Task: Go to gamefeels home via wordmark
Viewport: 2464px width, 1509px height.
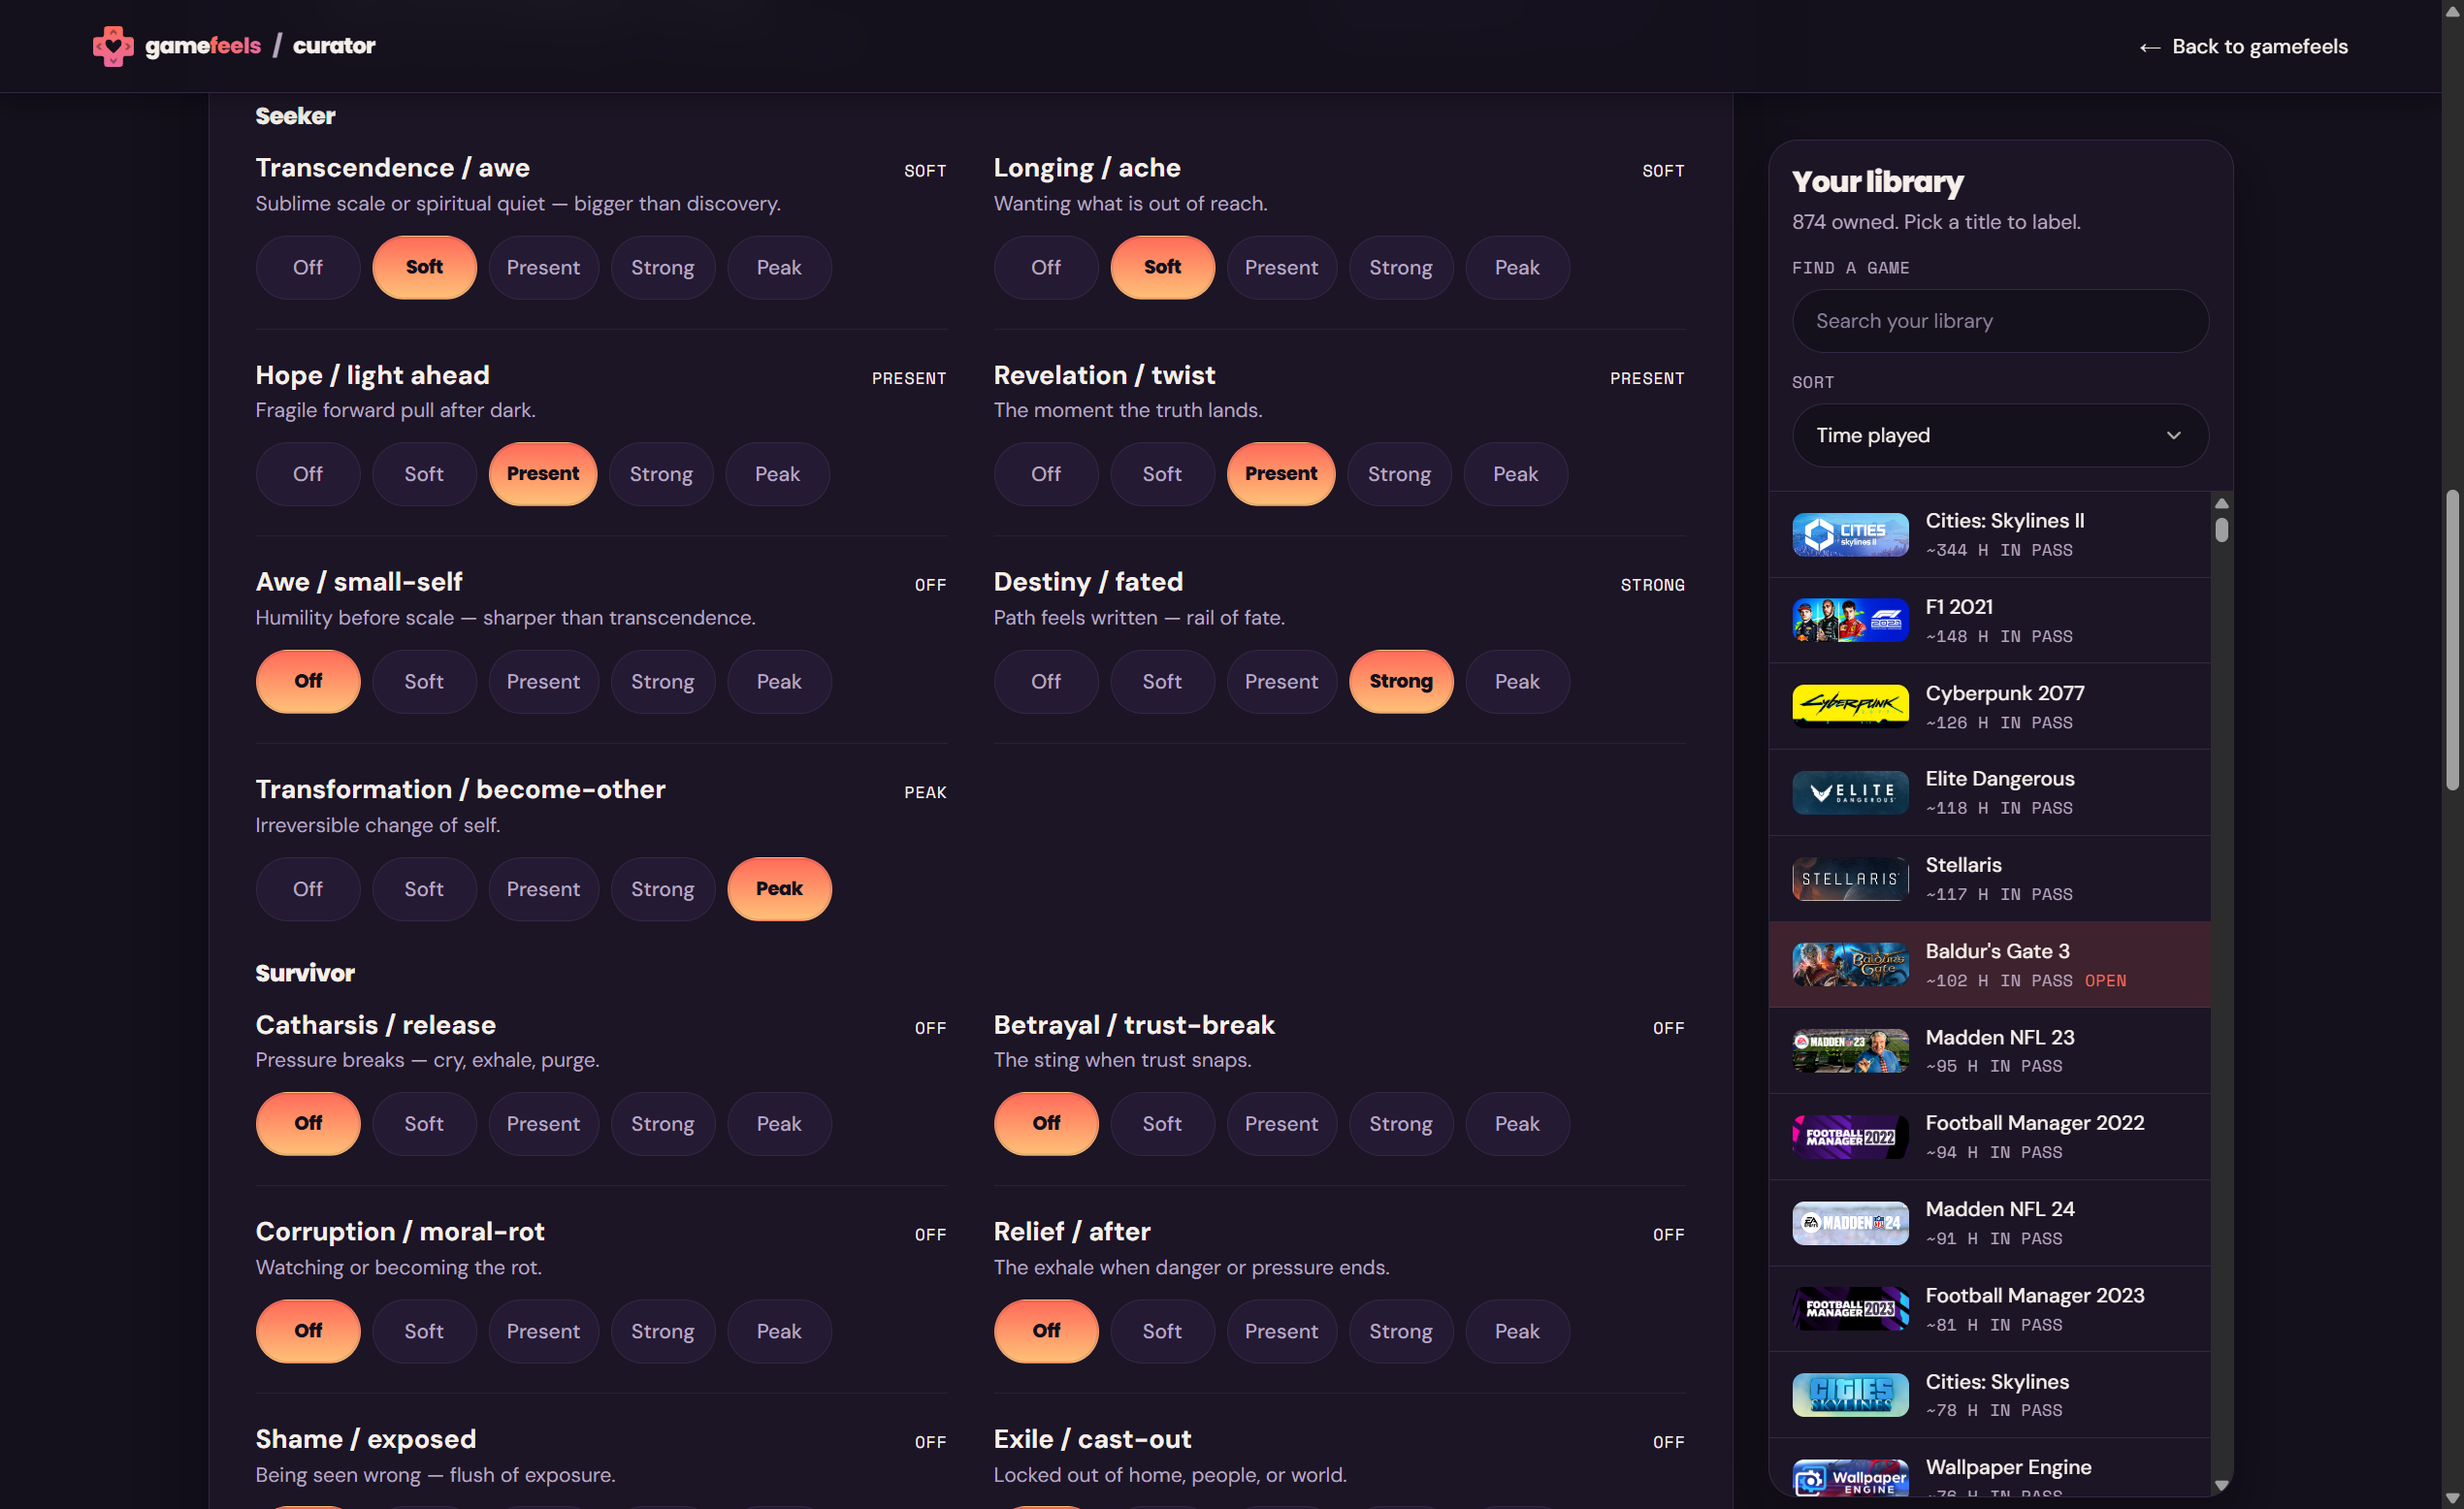Action: pyautogui.click(x=203, y=46)
